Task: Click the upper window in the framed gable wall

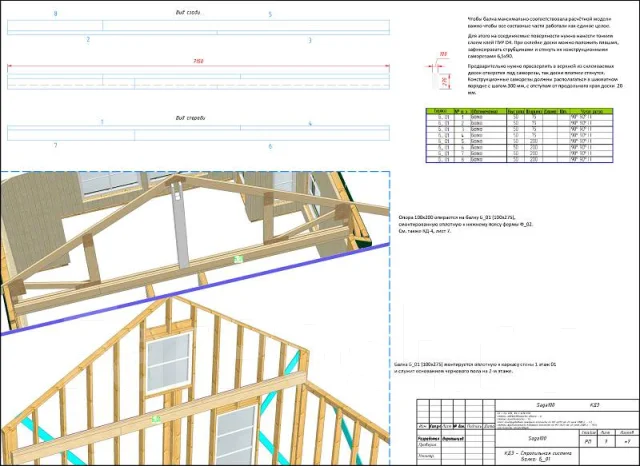Action: [x=169, y=363]
